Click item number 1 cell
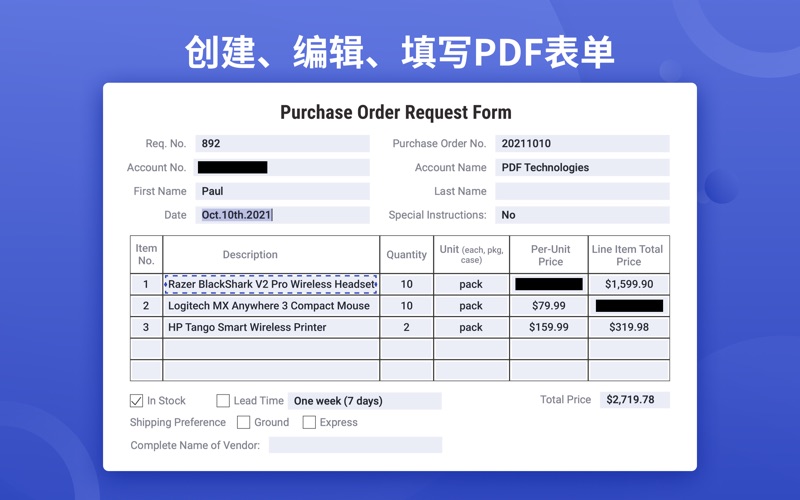 coord(146,284)
